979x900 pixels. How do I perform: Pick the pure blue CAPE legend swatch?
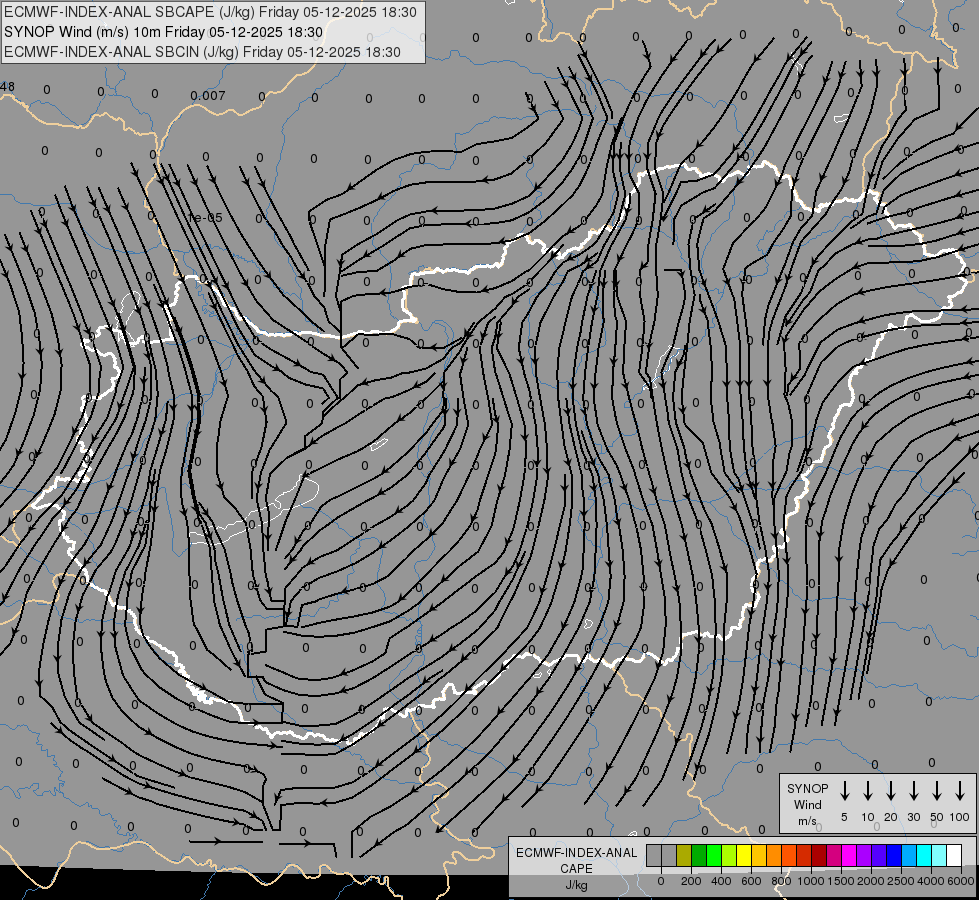point(893,855)
